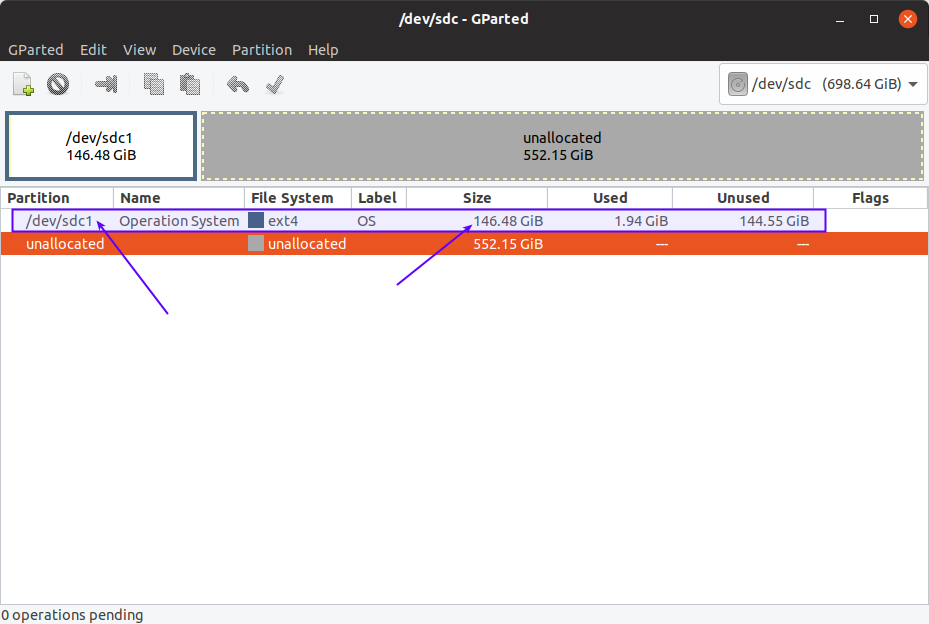929x624 pixels.
Task: Click the Resize/Move partition icon
Action: tap(105, 85)
